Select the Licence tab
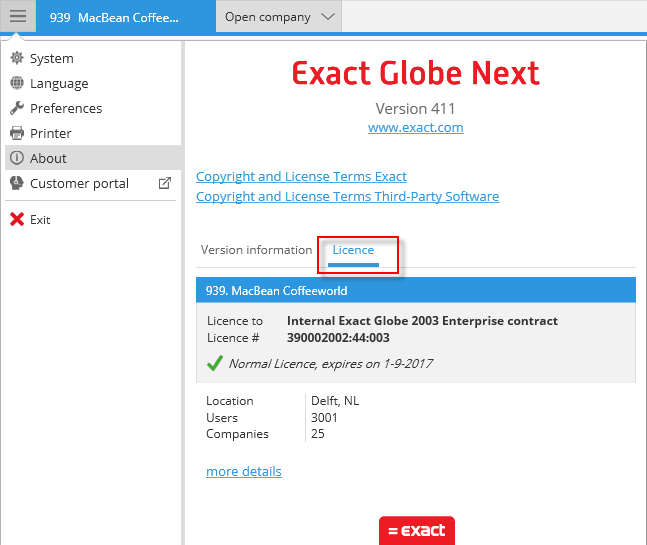This screenshot has width=647, height=545. [x=353, y=250]
